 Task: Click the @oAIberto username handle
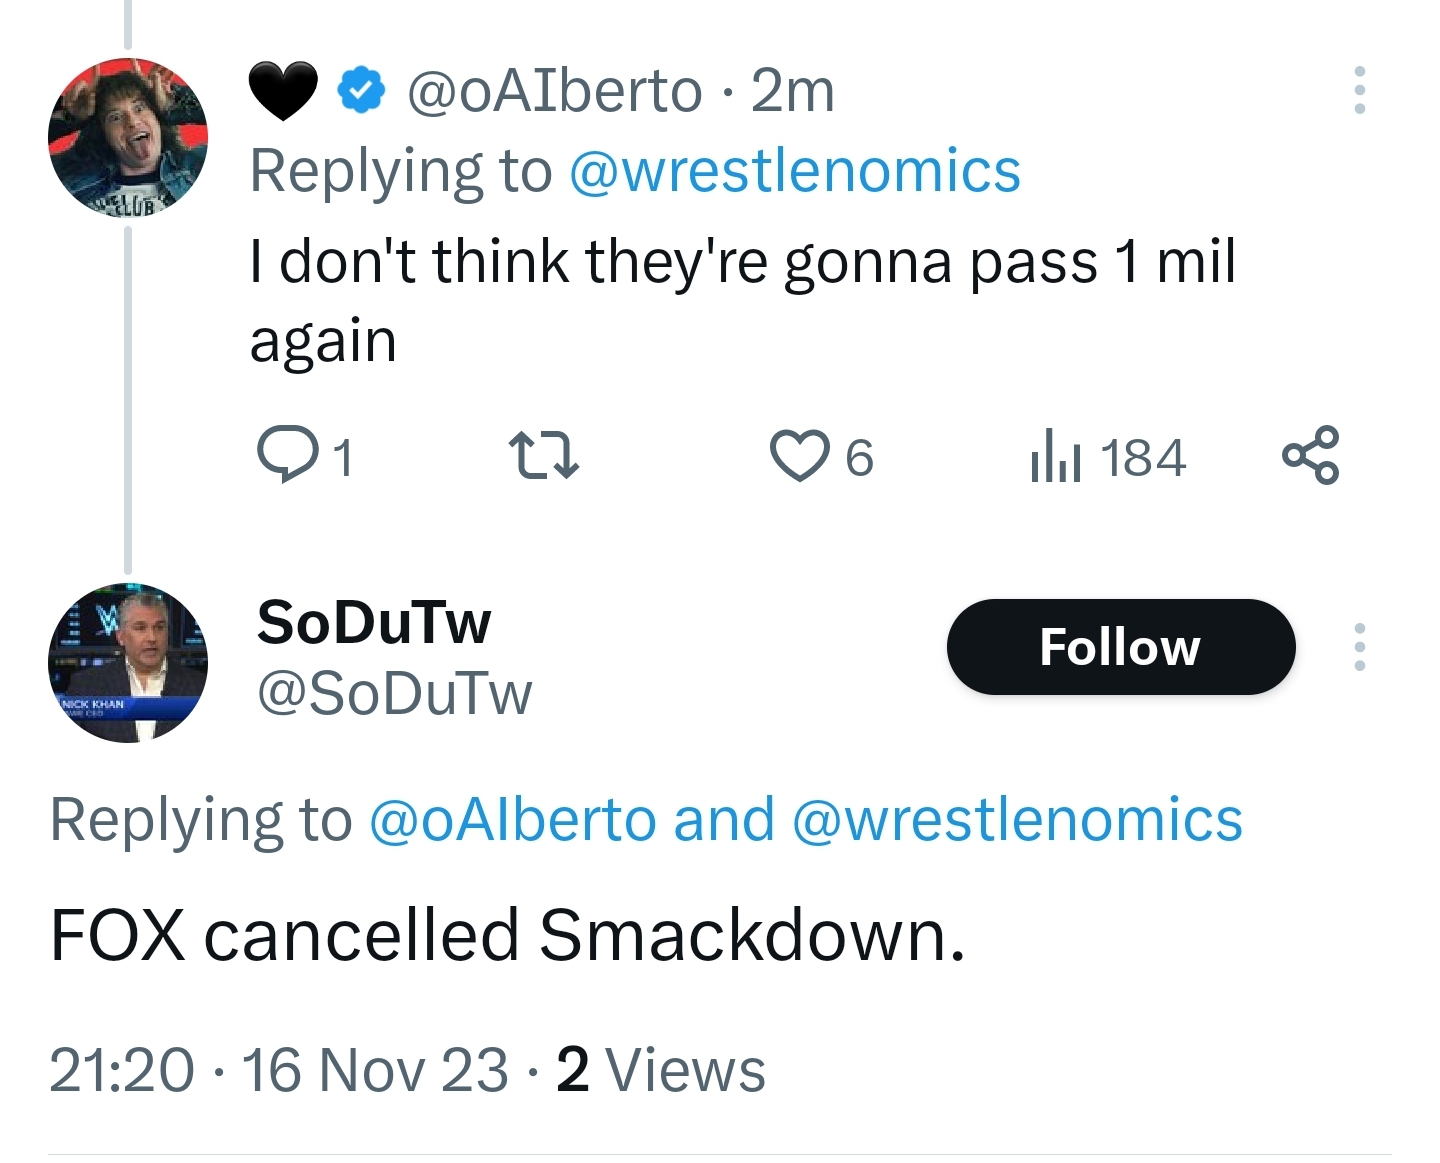pyautogui.click(x=554, y=91)
